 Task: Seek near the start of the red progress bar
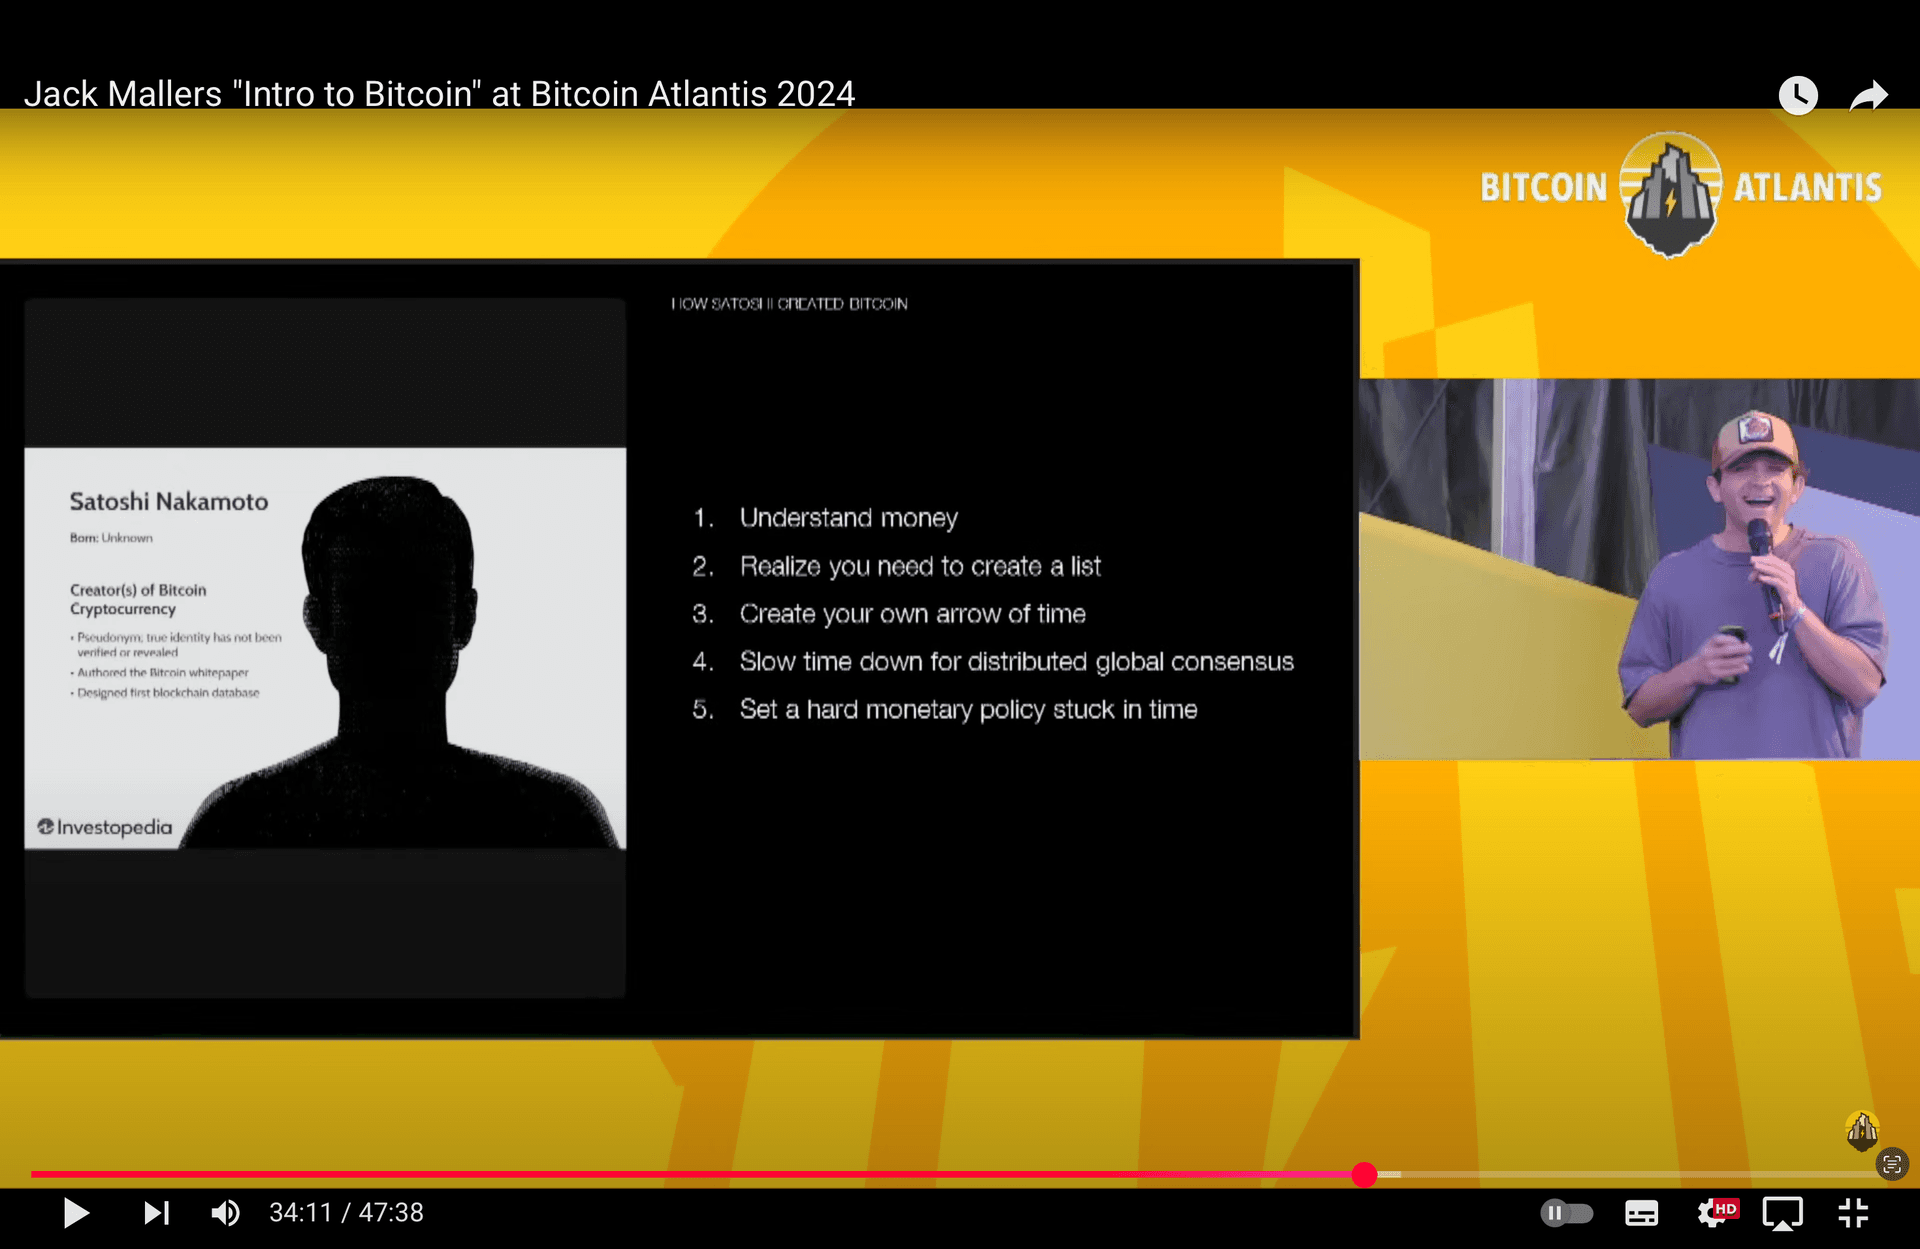click(x=60, y=1174)
